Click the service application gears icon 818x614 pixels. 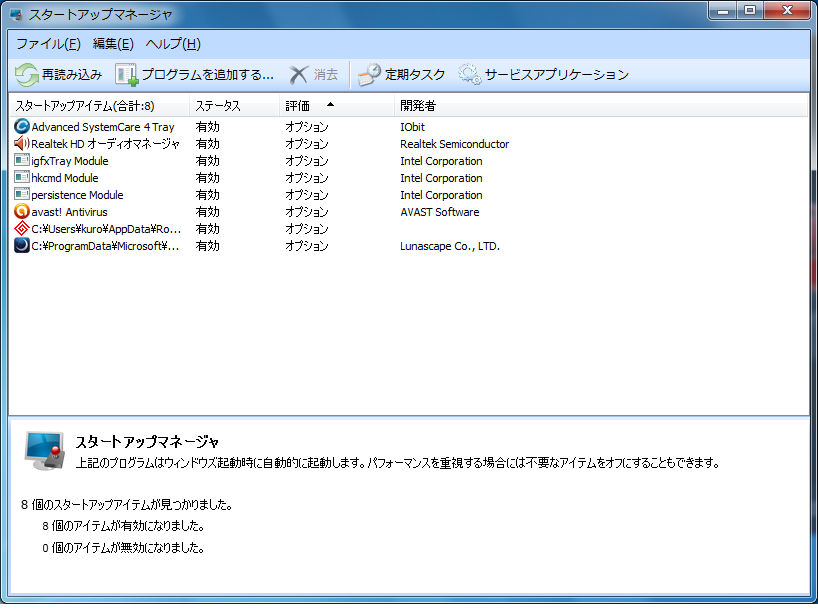click(470, 75)
